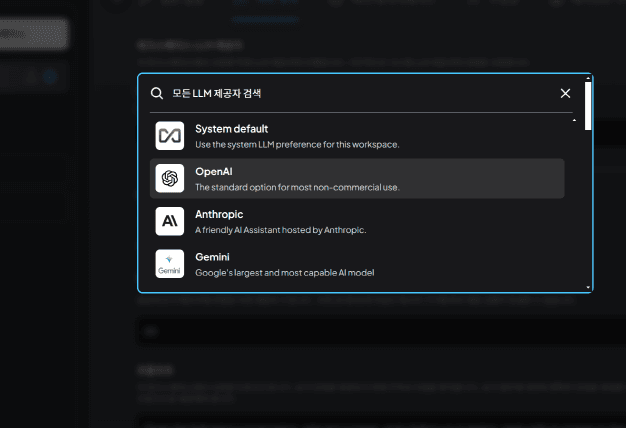
Task: Choose Anthropic from the provider list
Action: pyautogui.click(x=357, y=221)
